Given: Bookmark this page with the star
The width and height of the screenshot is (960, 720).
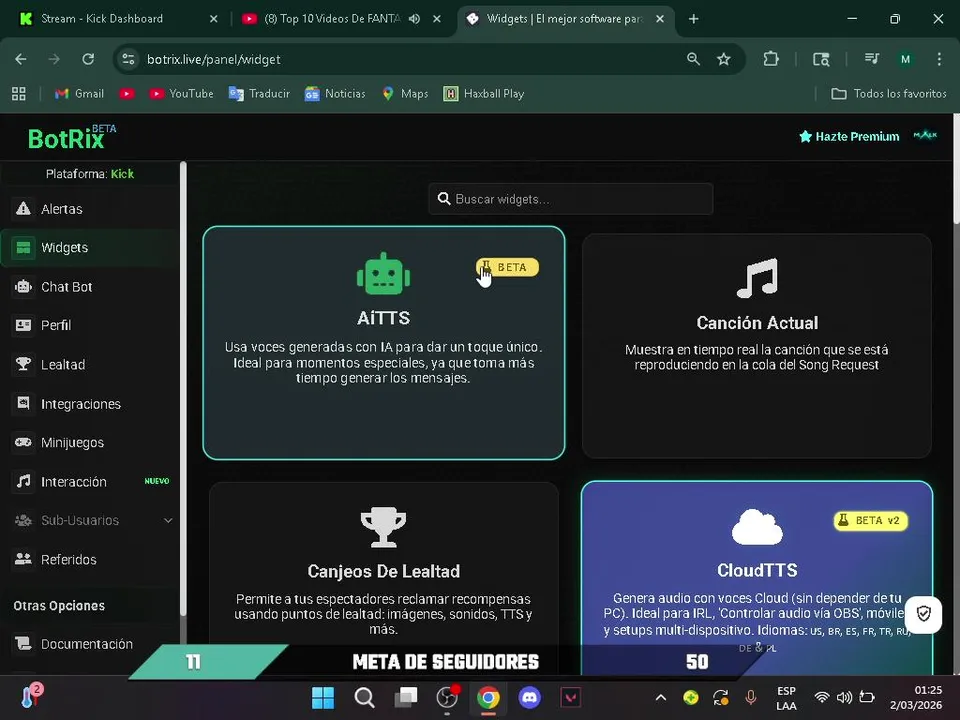Looking at the screenshot, I should click(724, 59).
